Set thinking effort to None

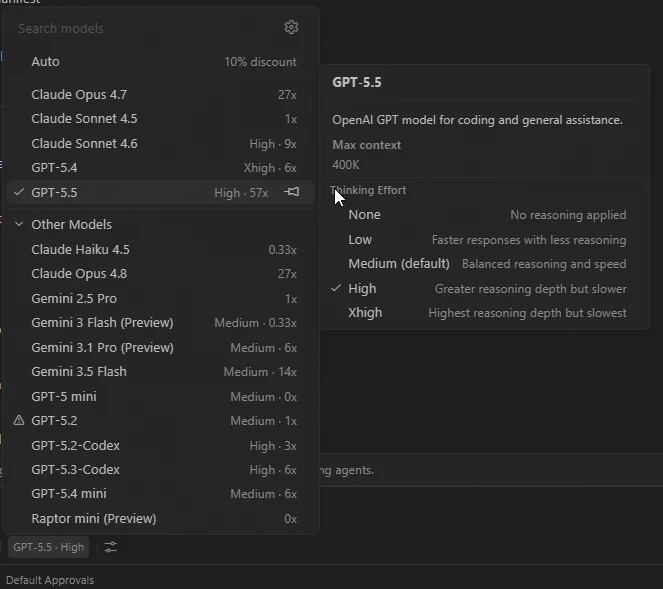pos(485,215)
